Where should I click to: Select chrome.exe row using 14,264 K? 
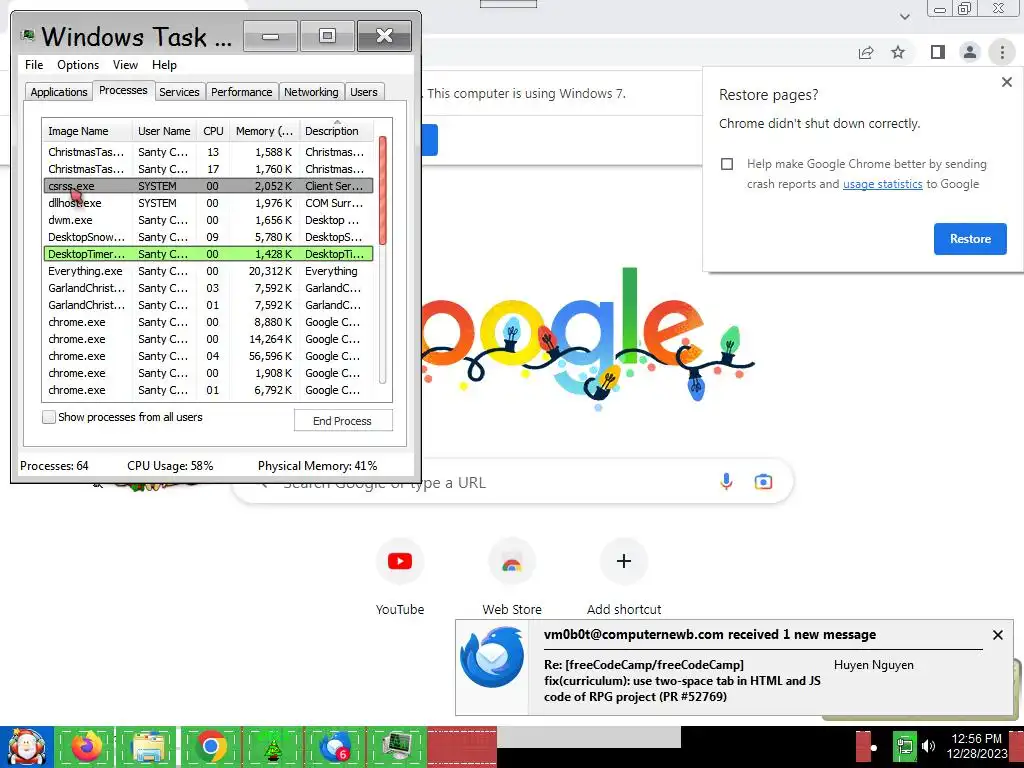pos(208,339)
